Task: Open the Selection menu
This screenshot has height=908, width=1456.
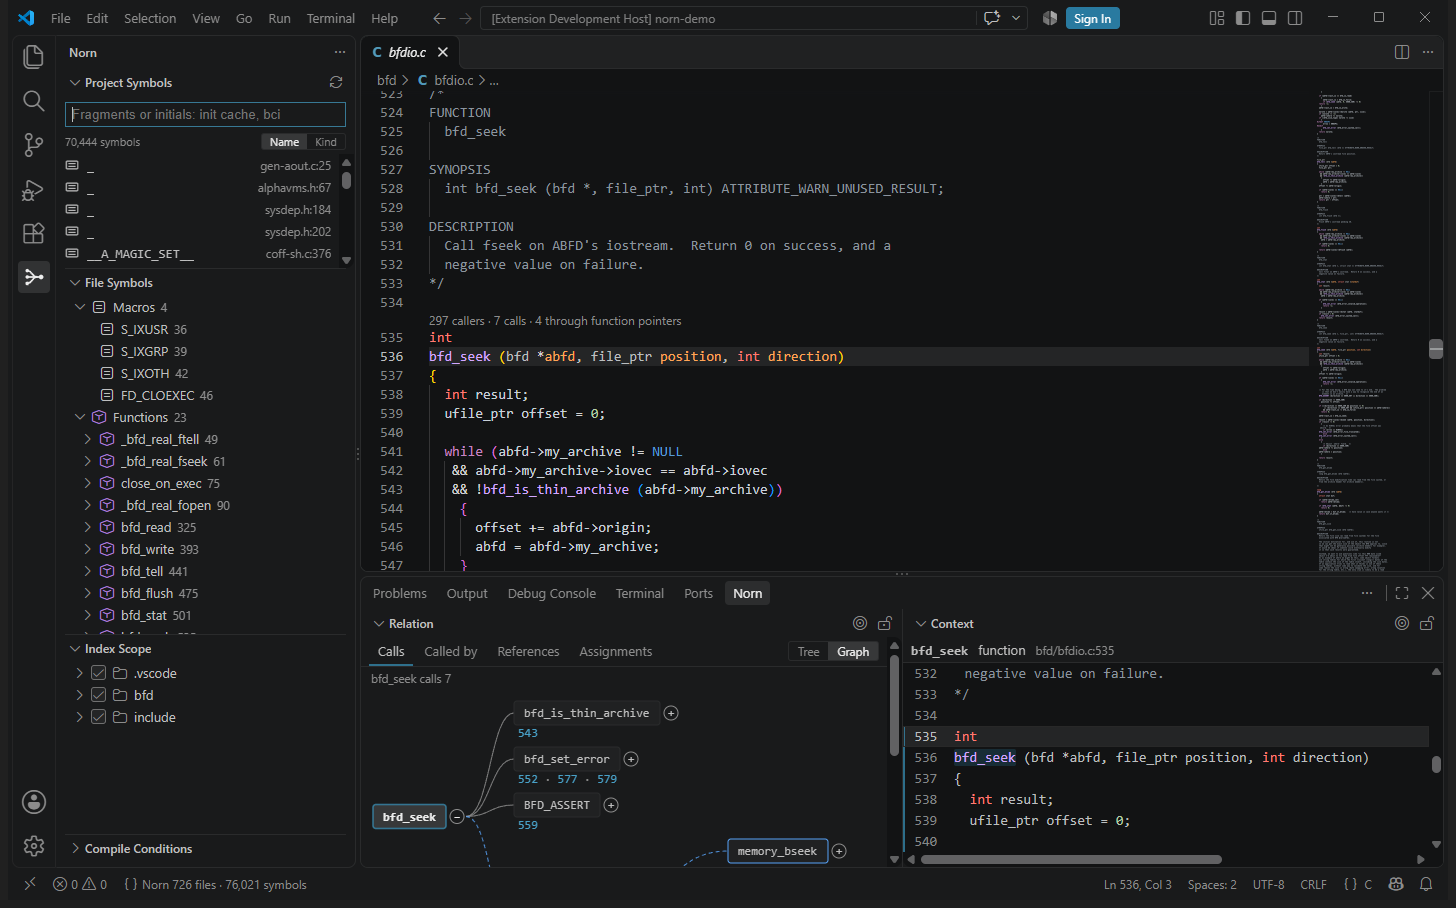Action: [x=150, y=18]
